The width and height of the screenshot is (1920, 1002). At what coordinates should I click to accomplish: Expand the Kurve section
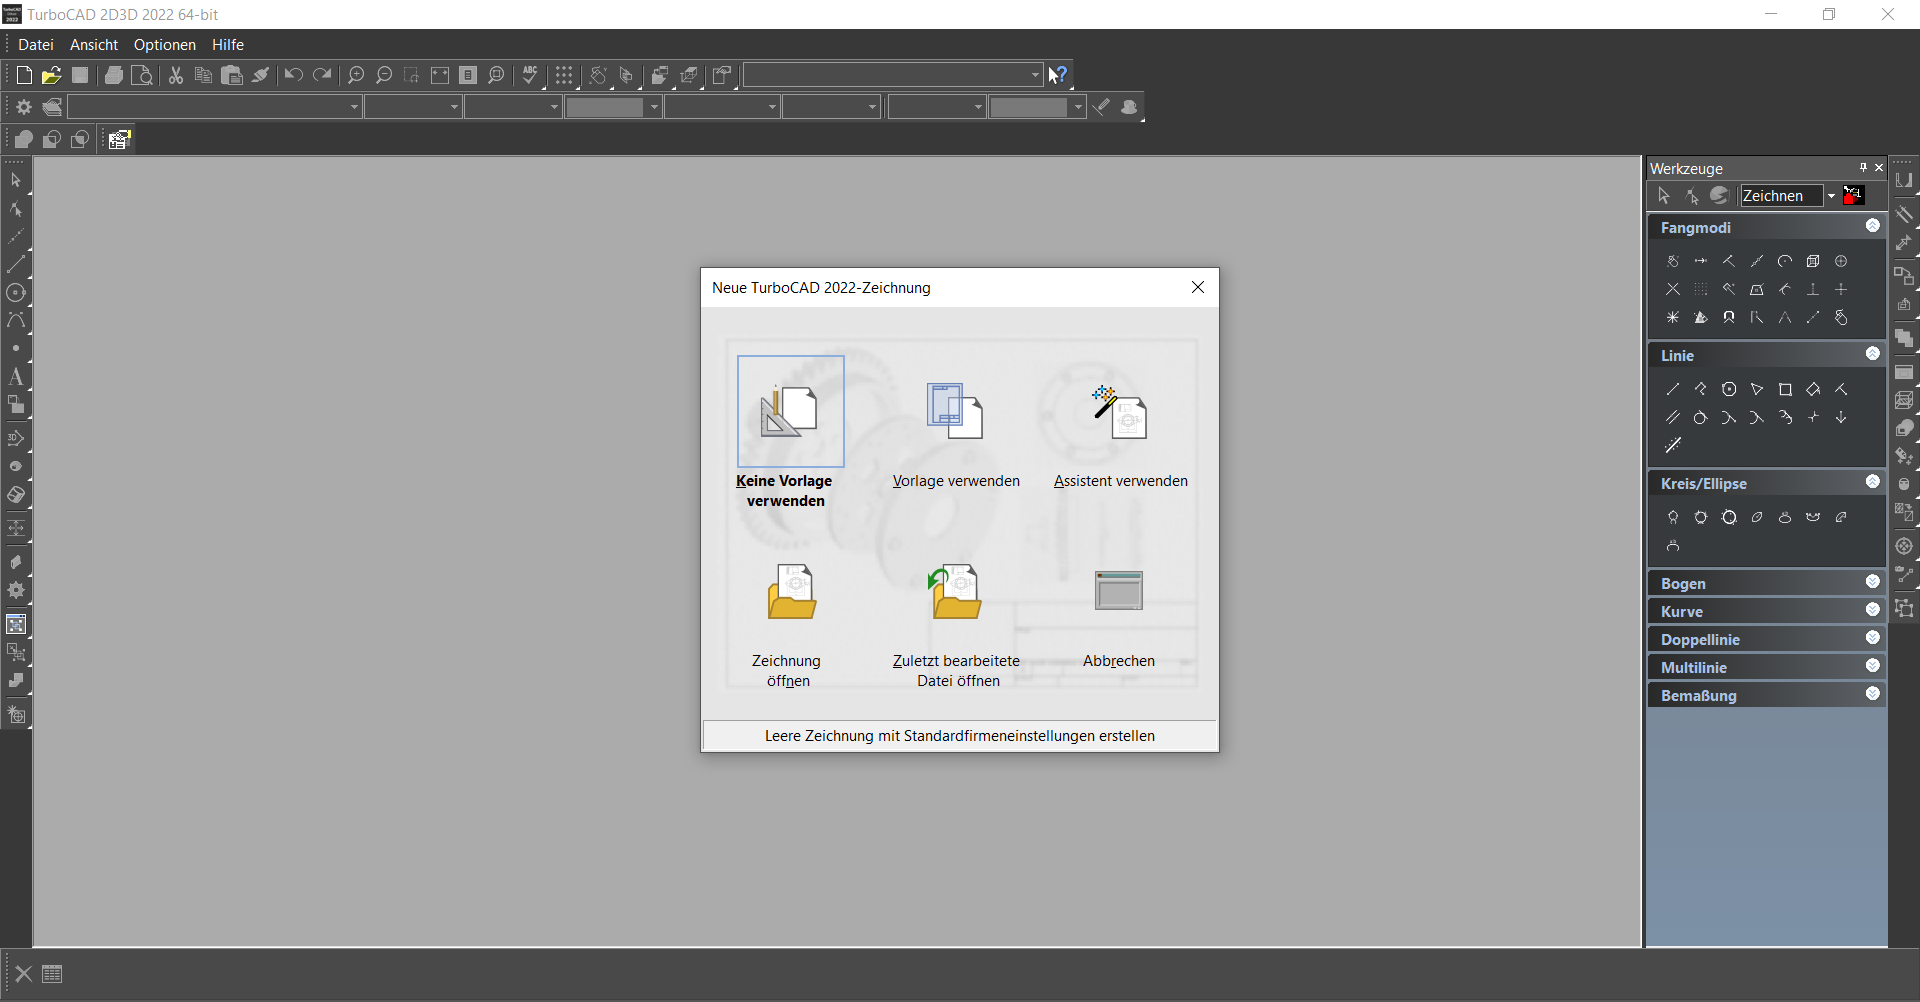click(x=1873, y=610)
